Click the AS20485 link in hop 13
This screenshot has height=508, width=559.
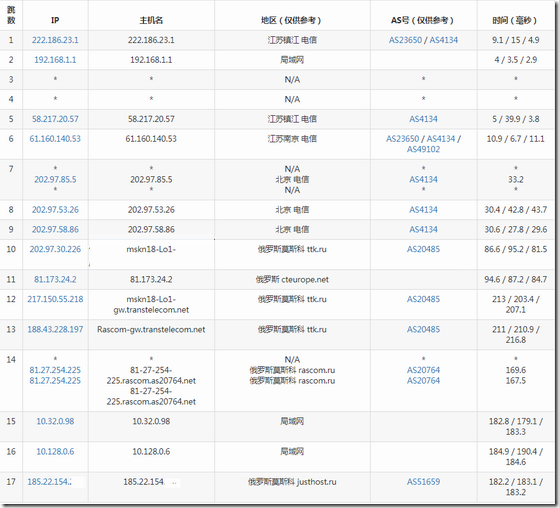pos(424,329)
